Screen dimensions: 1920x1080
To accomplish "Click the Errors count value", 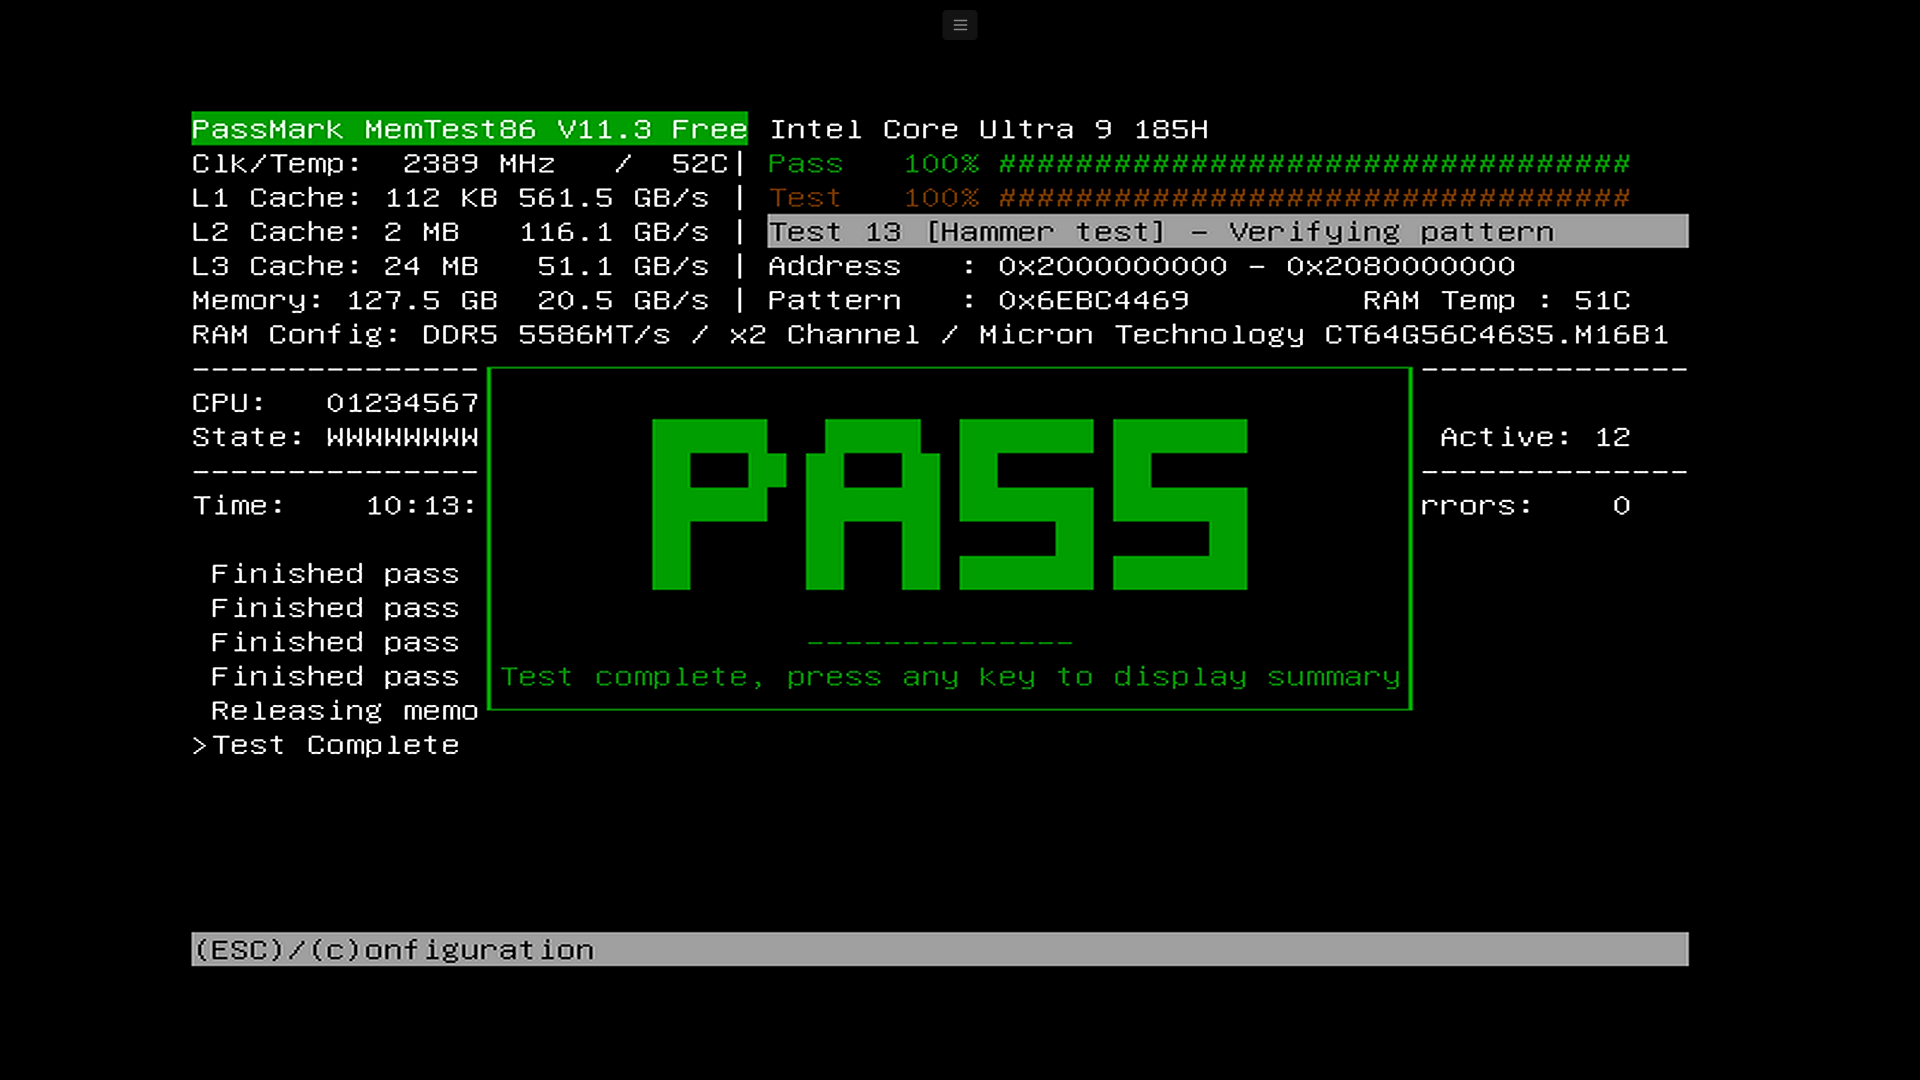I will pyautogui.click(x=1620, y=506).
